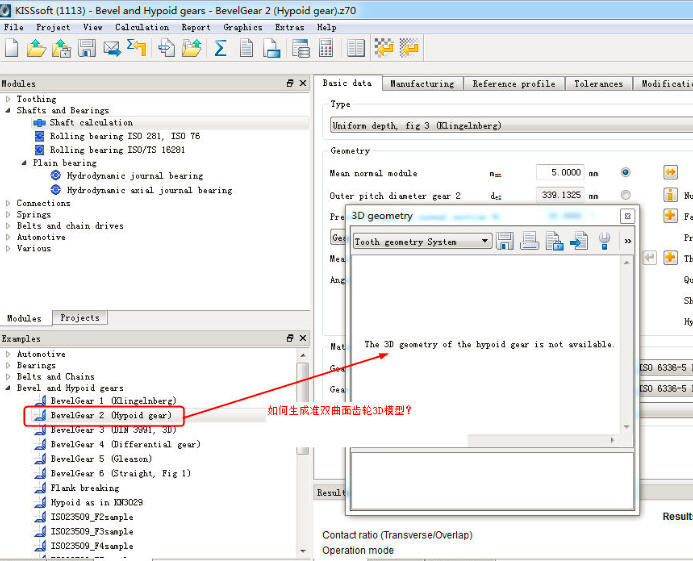Click the convert icon beside Mean normal module
Image resolution: width=693 pixels, height=561 pixels.
point(670,172)
